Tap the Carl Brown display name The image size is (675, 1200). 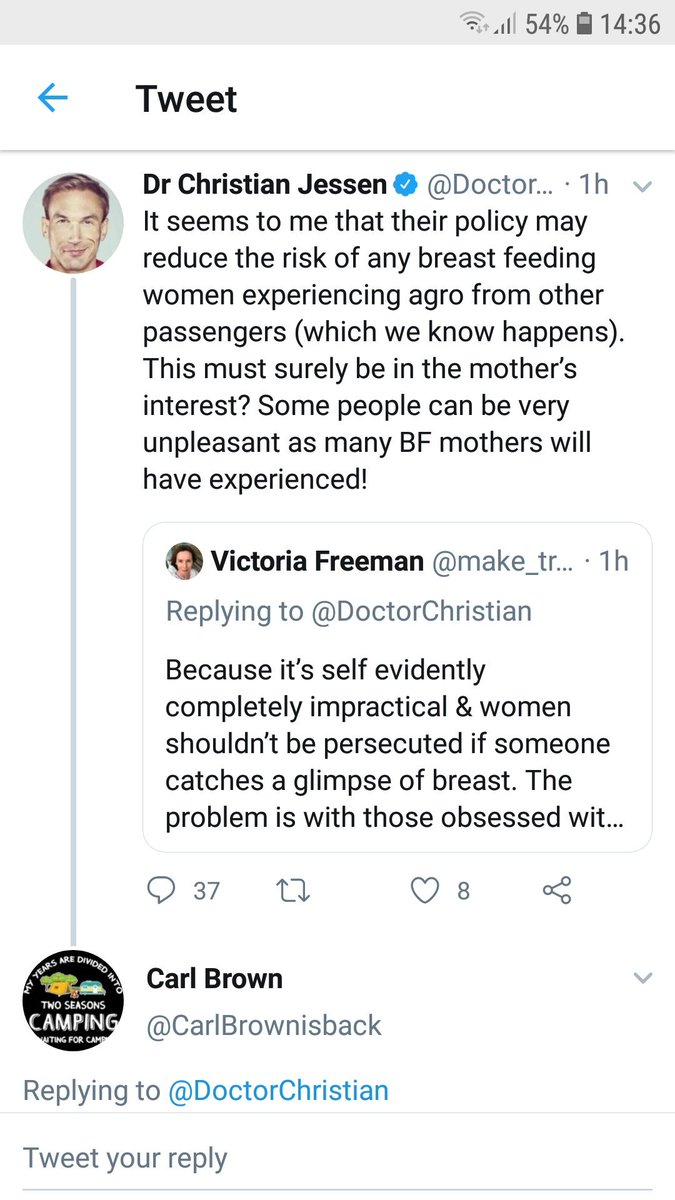click(x=214, y=978)
